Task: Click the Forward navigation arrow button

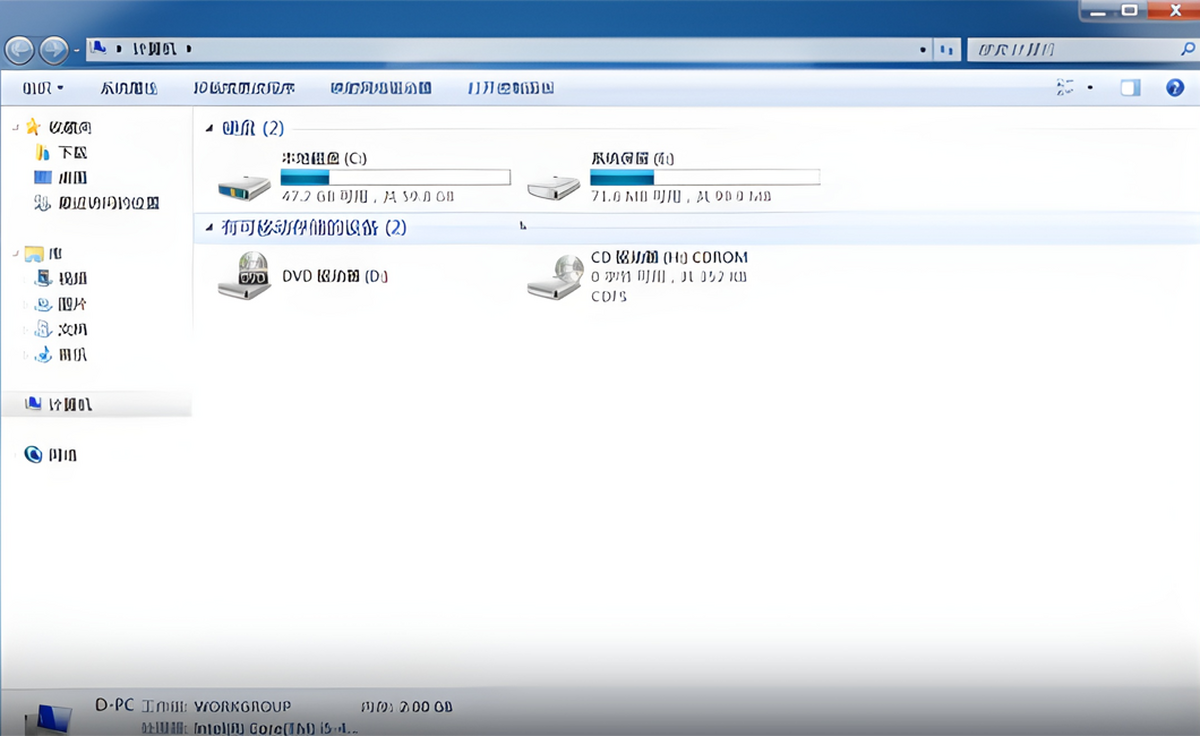Action: tap(54, 49)
